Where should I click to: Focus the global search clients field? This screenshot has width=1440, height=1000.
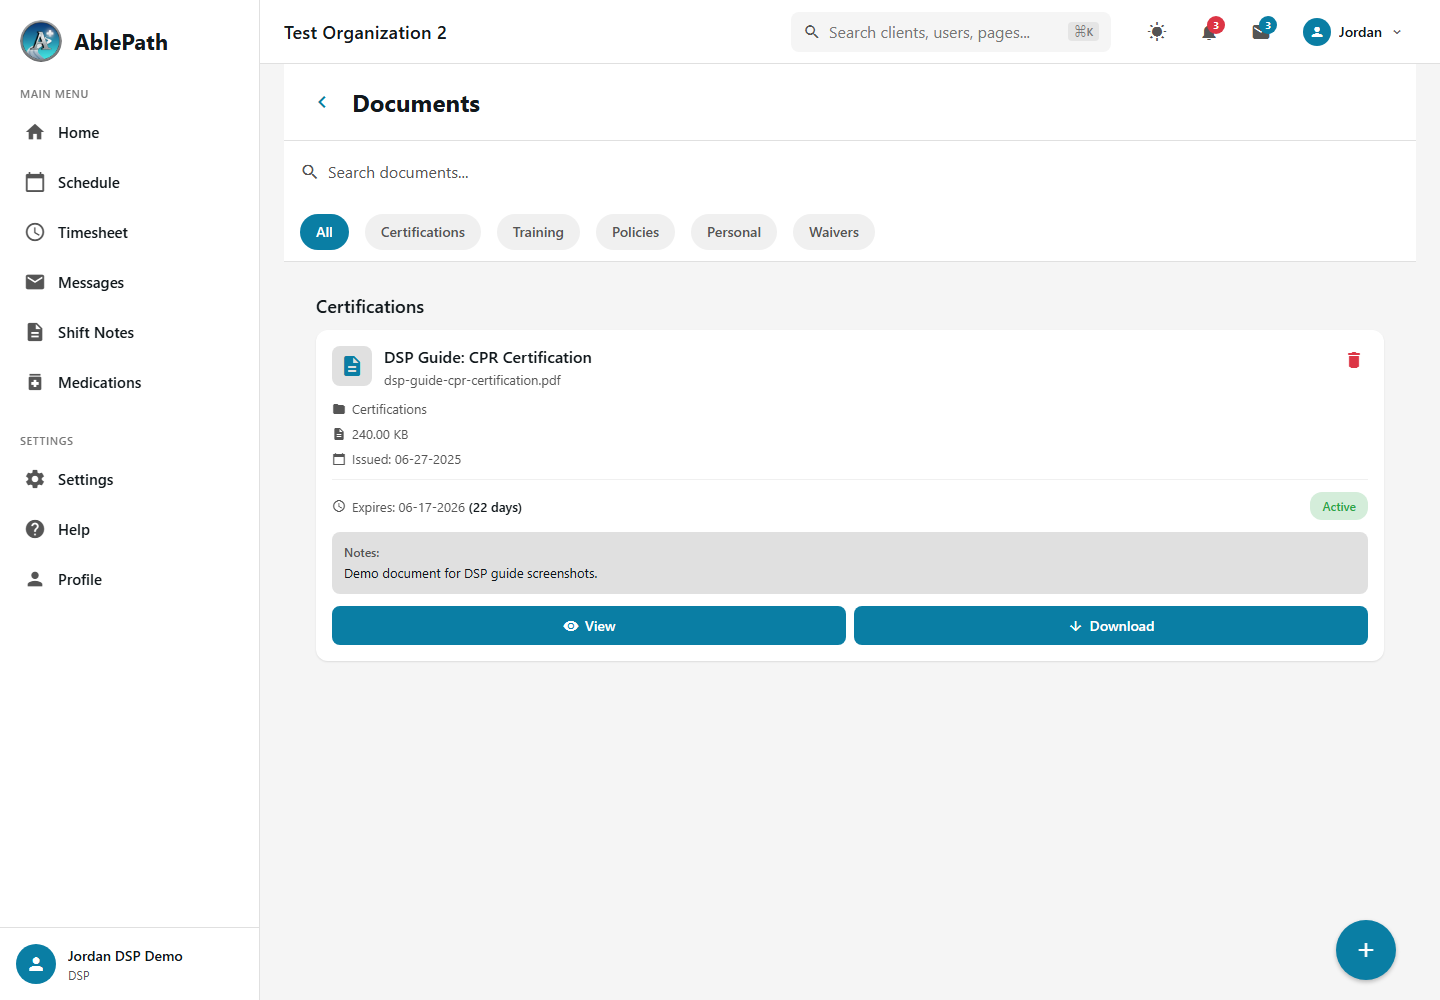[951, 32]
